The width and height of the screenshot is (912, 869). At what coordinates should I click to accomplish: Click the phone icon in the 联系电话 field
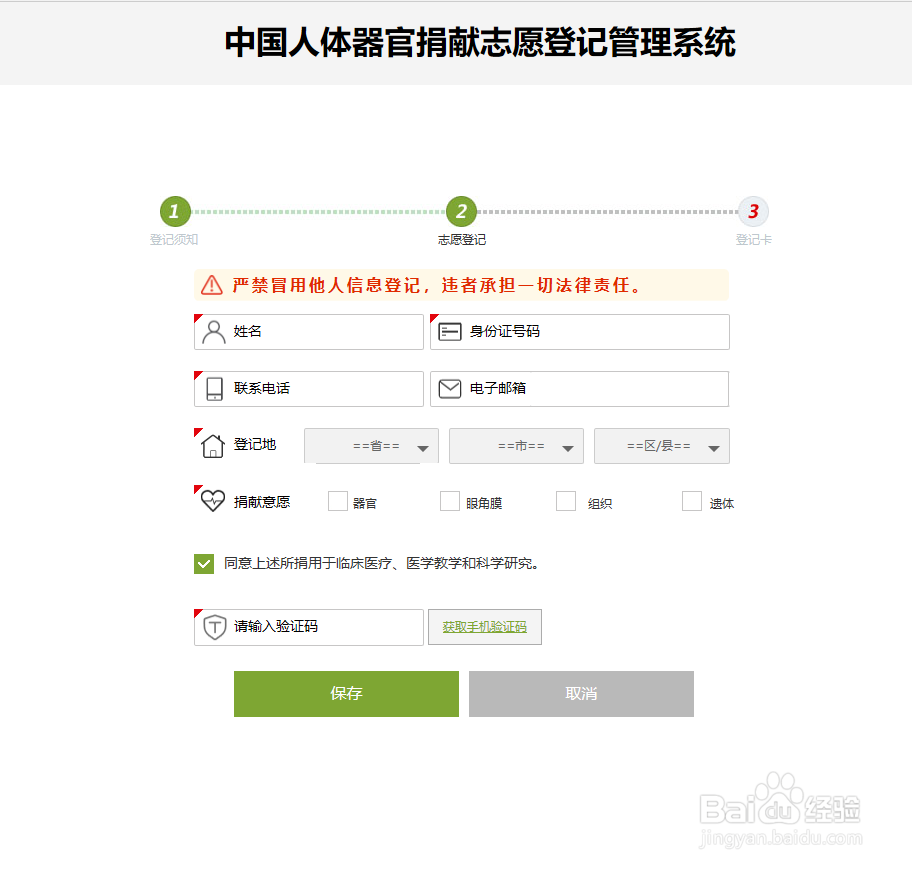[x=215, y=389]
